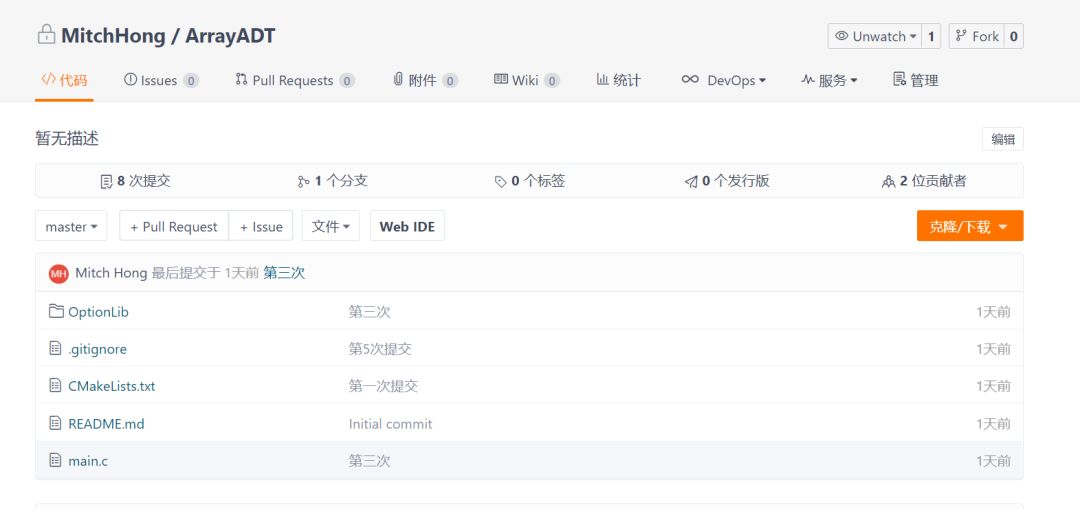
Task: Click the branch icon beside 1 个分支
Action: (x=304, y=182)
